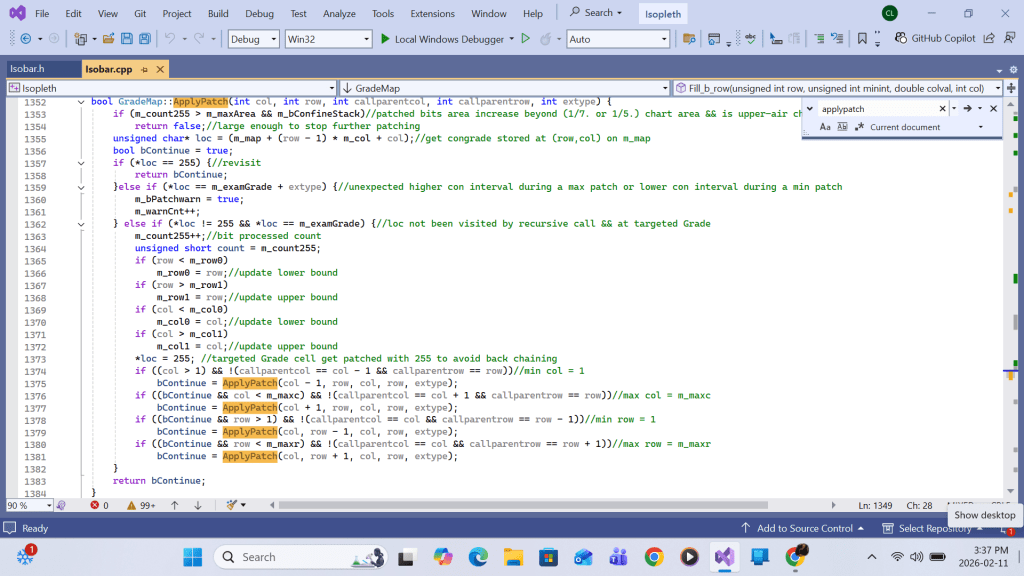
Task: Click the bookmark icon in the toolbar
Action: (863, 39)
